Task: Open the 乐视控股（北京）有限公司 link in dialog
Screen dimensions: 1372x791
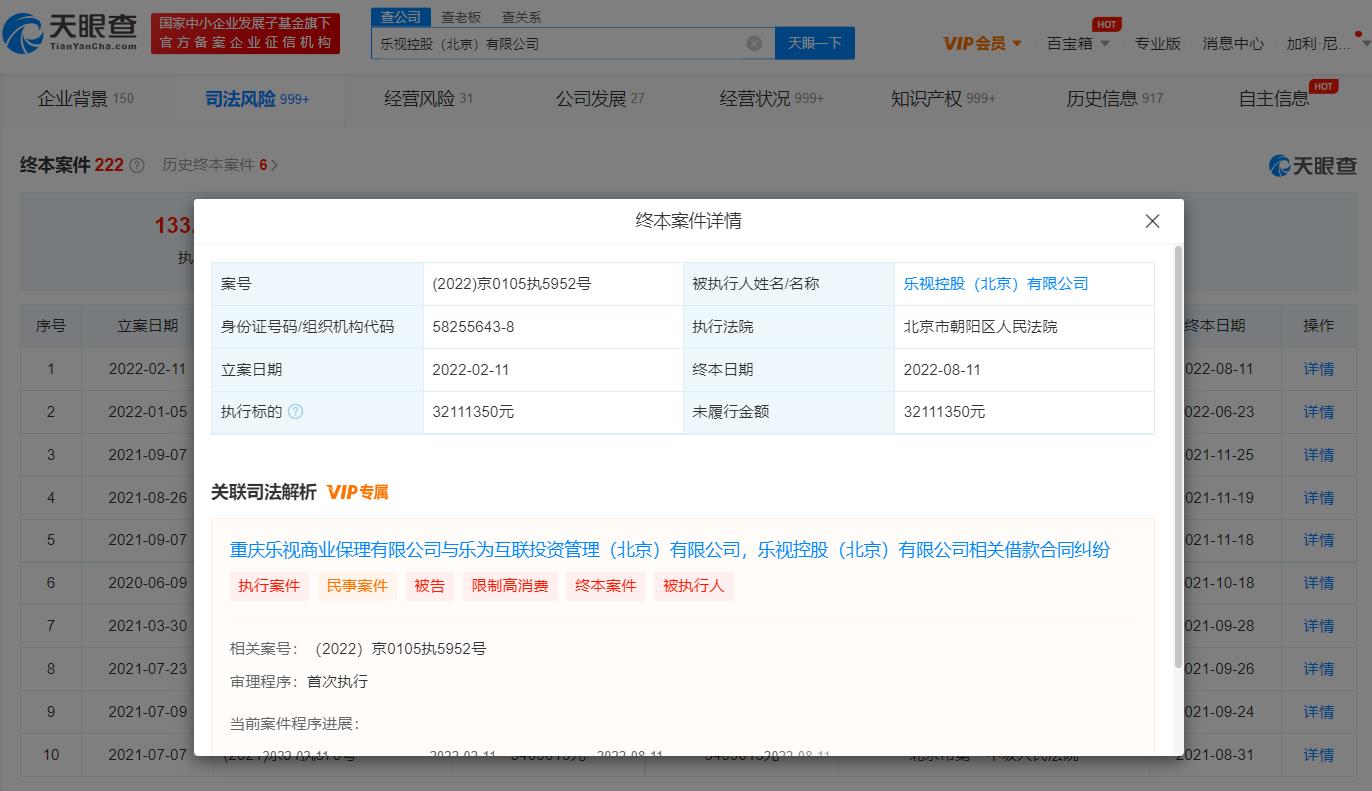Action: [x=996, y=283]
